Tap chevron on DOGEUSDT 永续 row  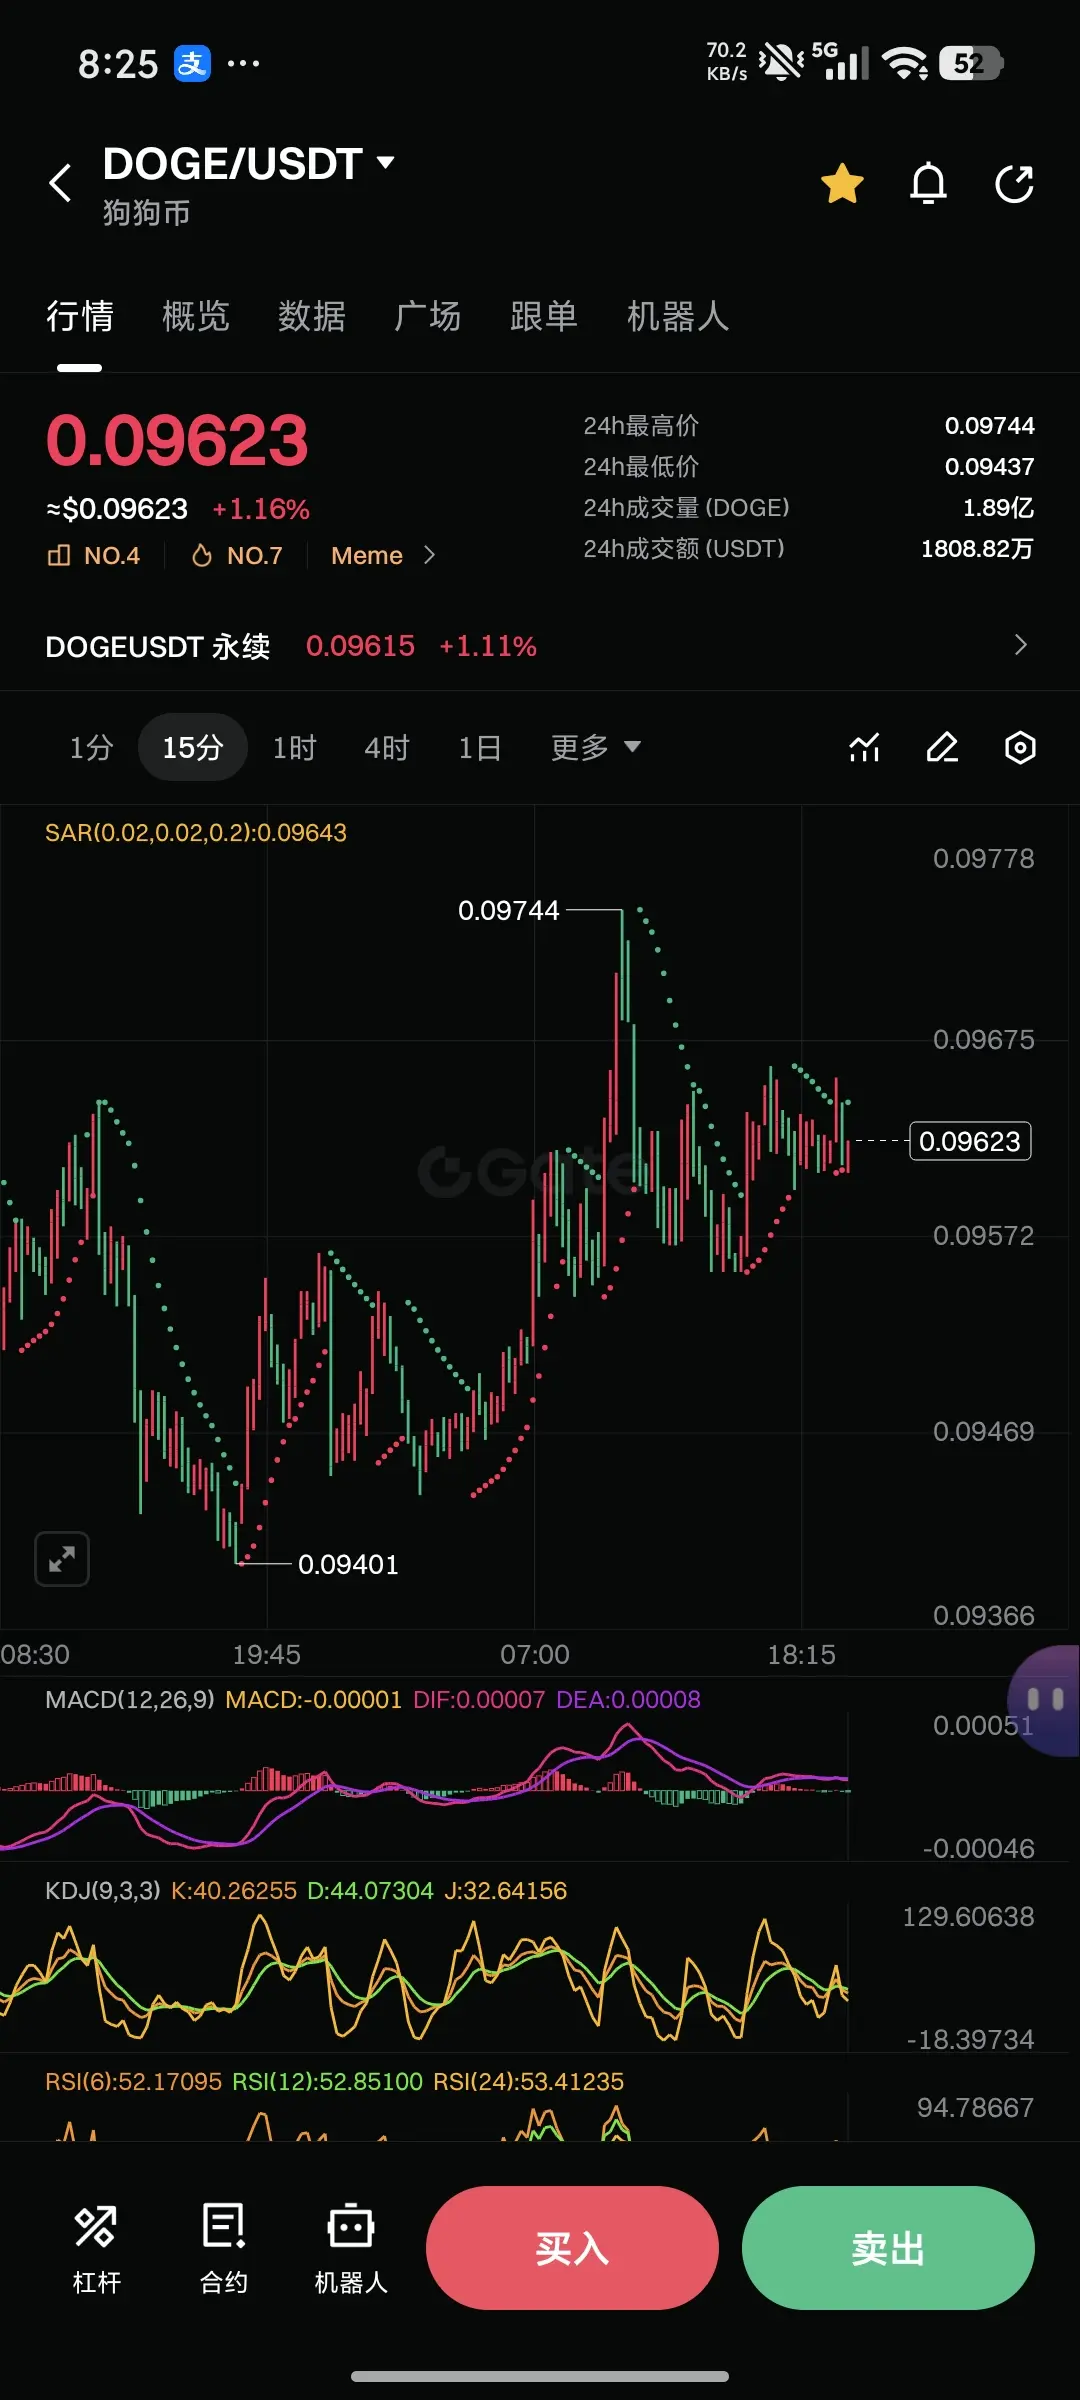click(x=1020, y=645)
